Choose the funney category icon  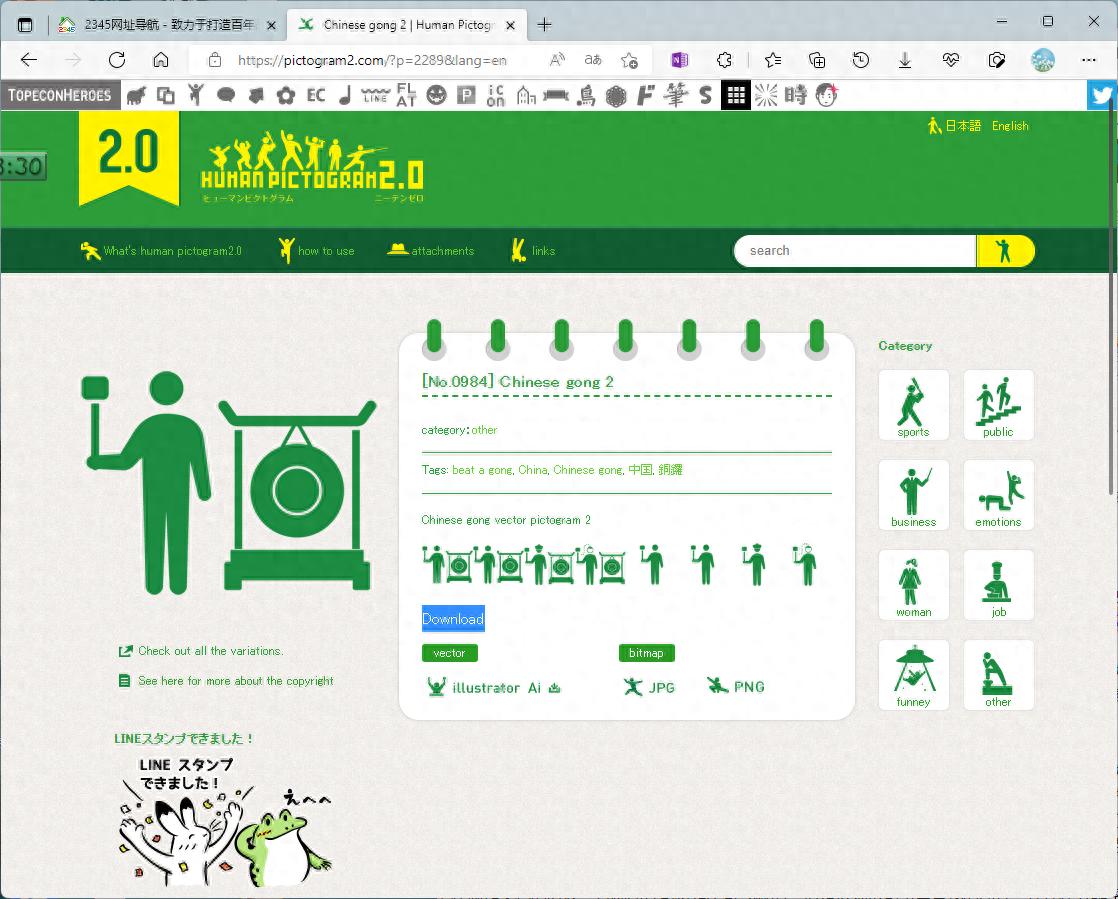click(913, 674)
